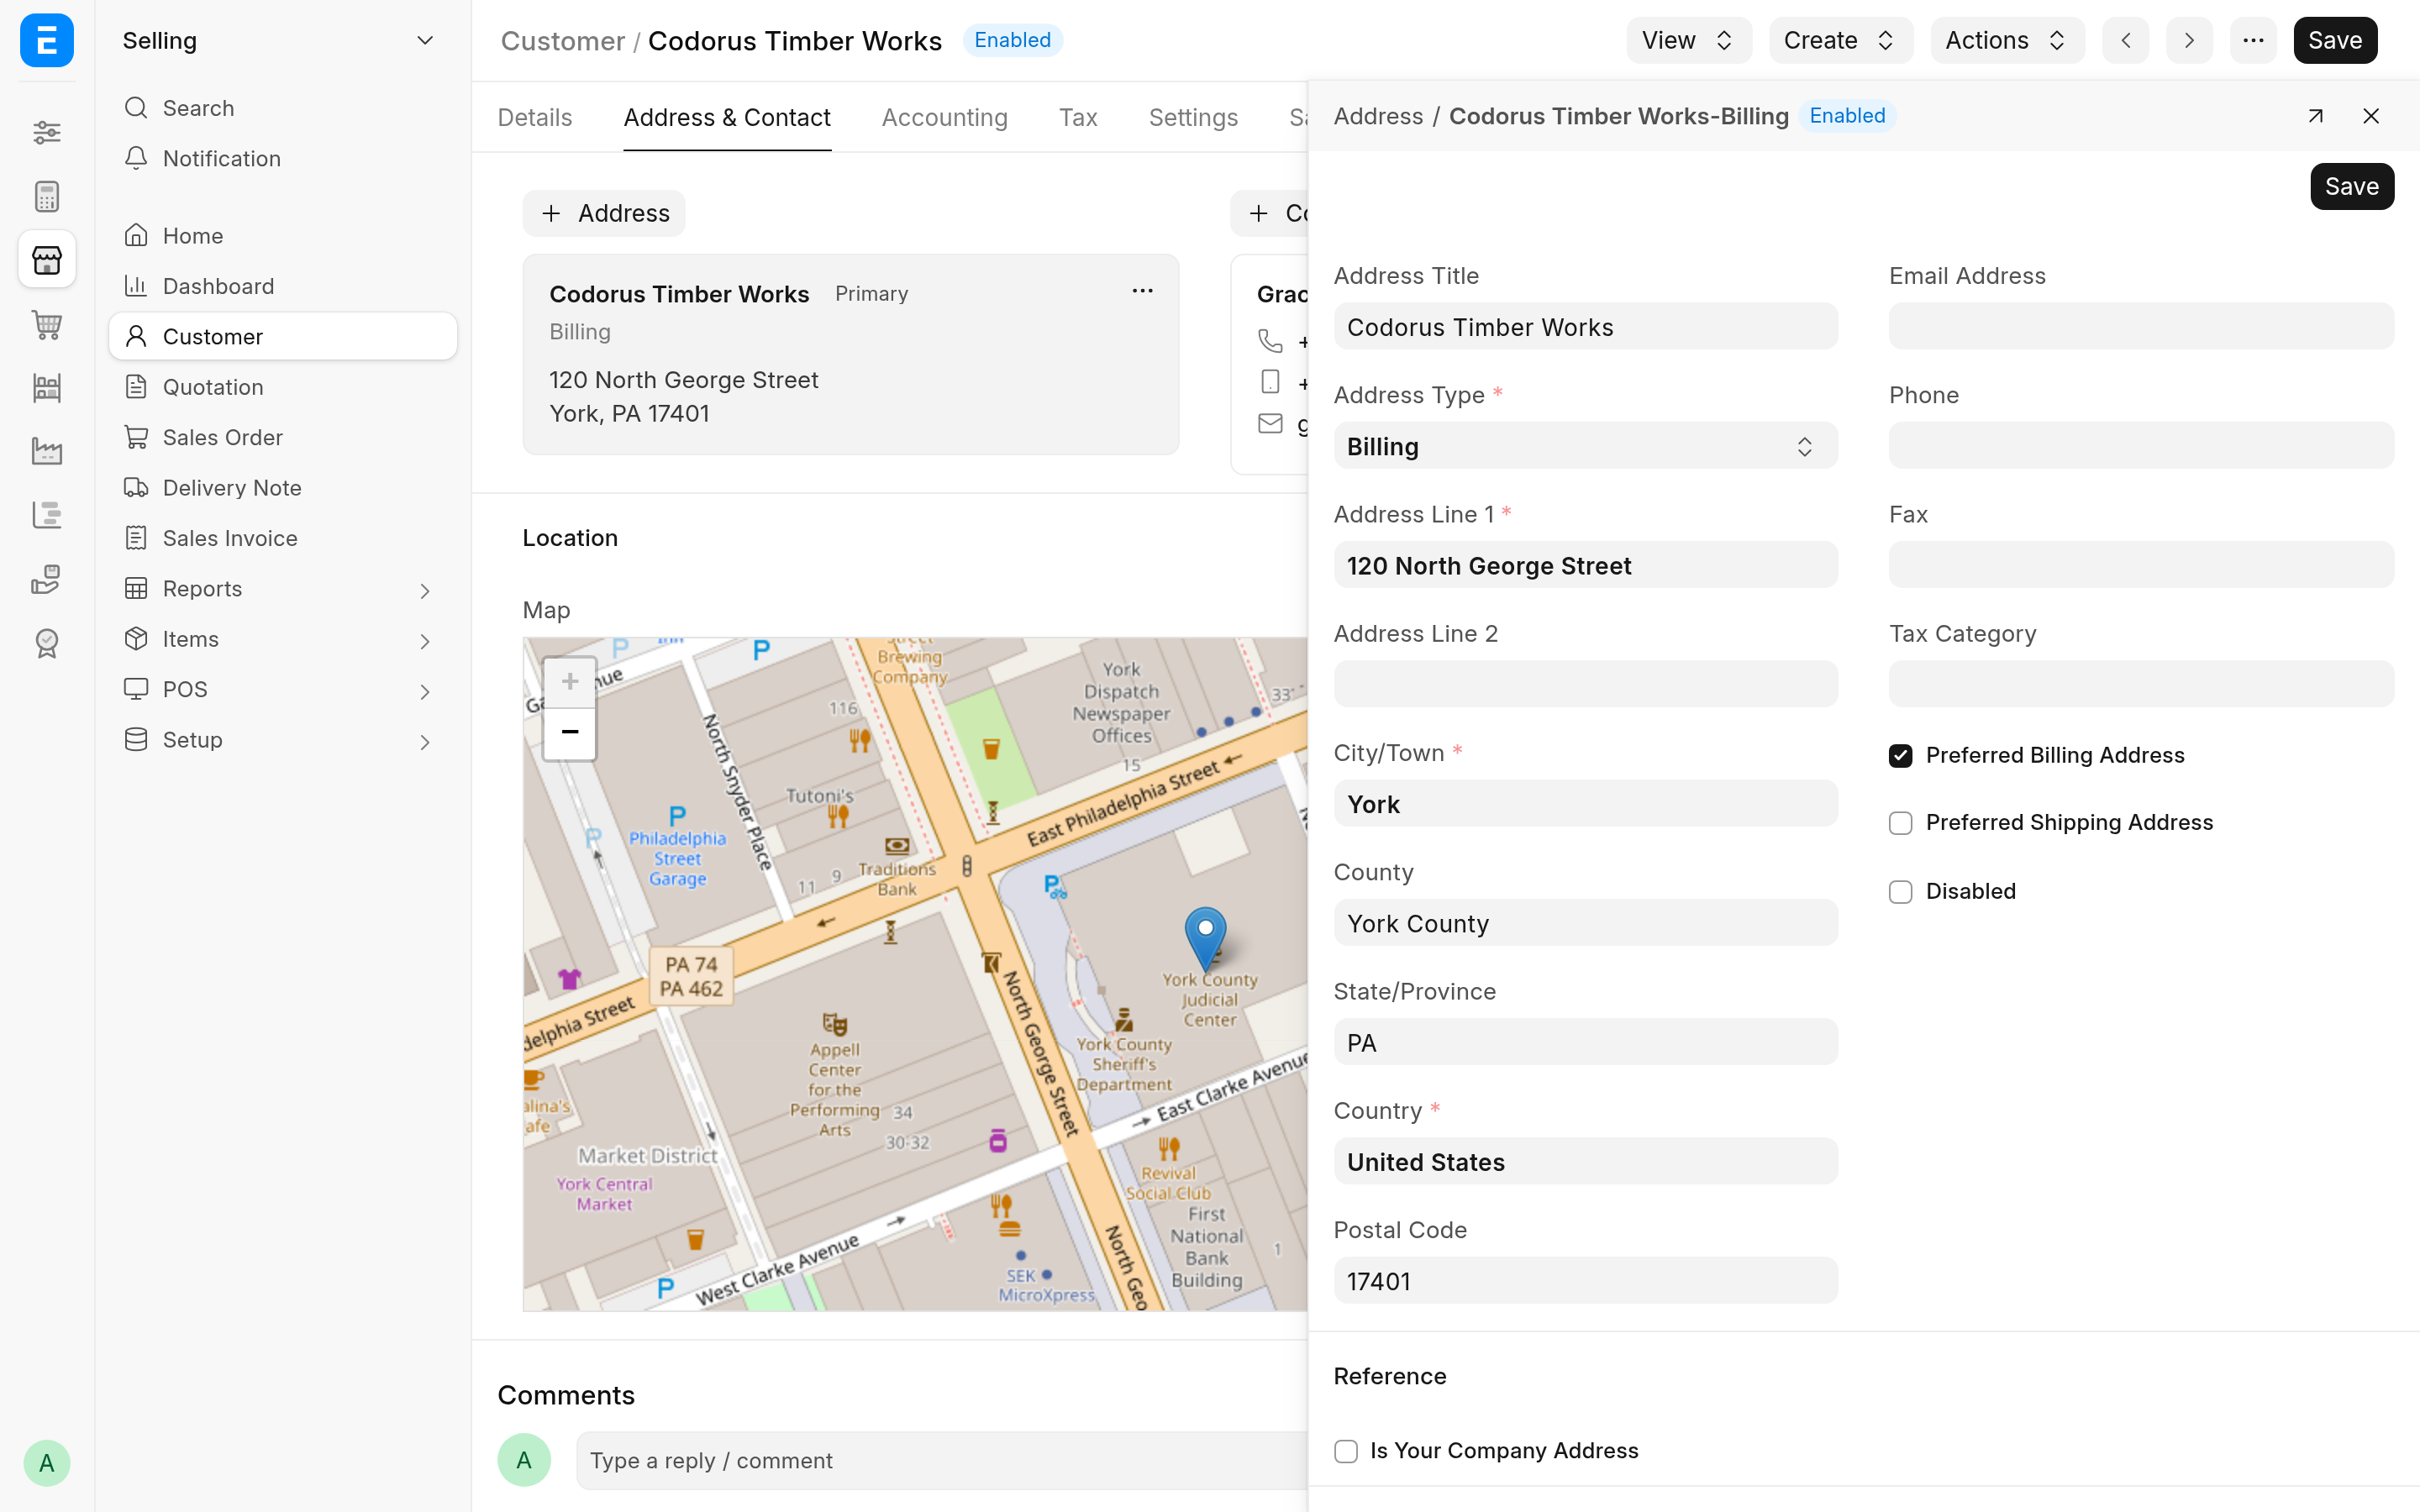
Task: Click the Postal Code field
Action: click(1585, 1280)
